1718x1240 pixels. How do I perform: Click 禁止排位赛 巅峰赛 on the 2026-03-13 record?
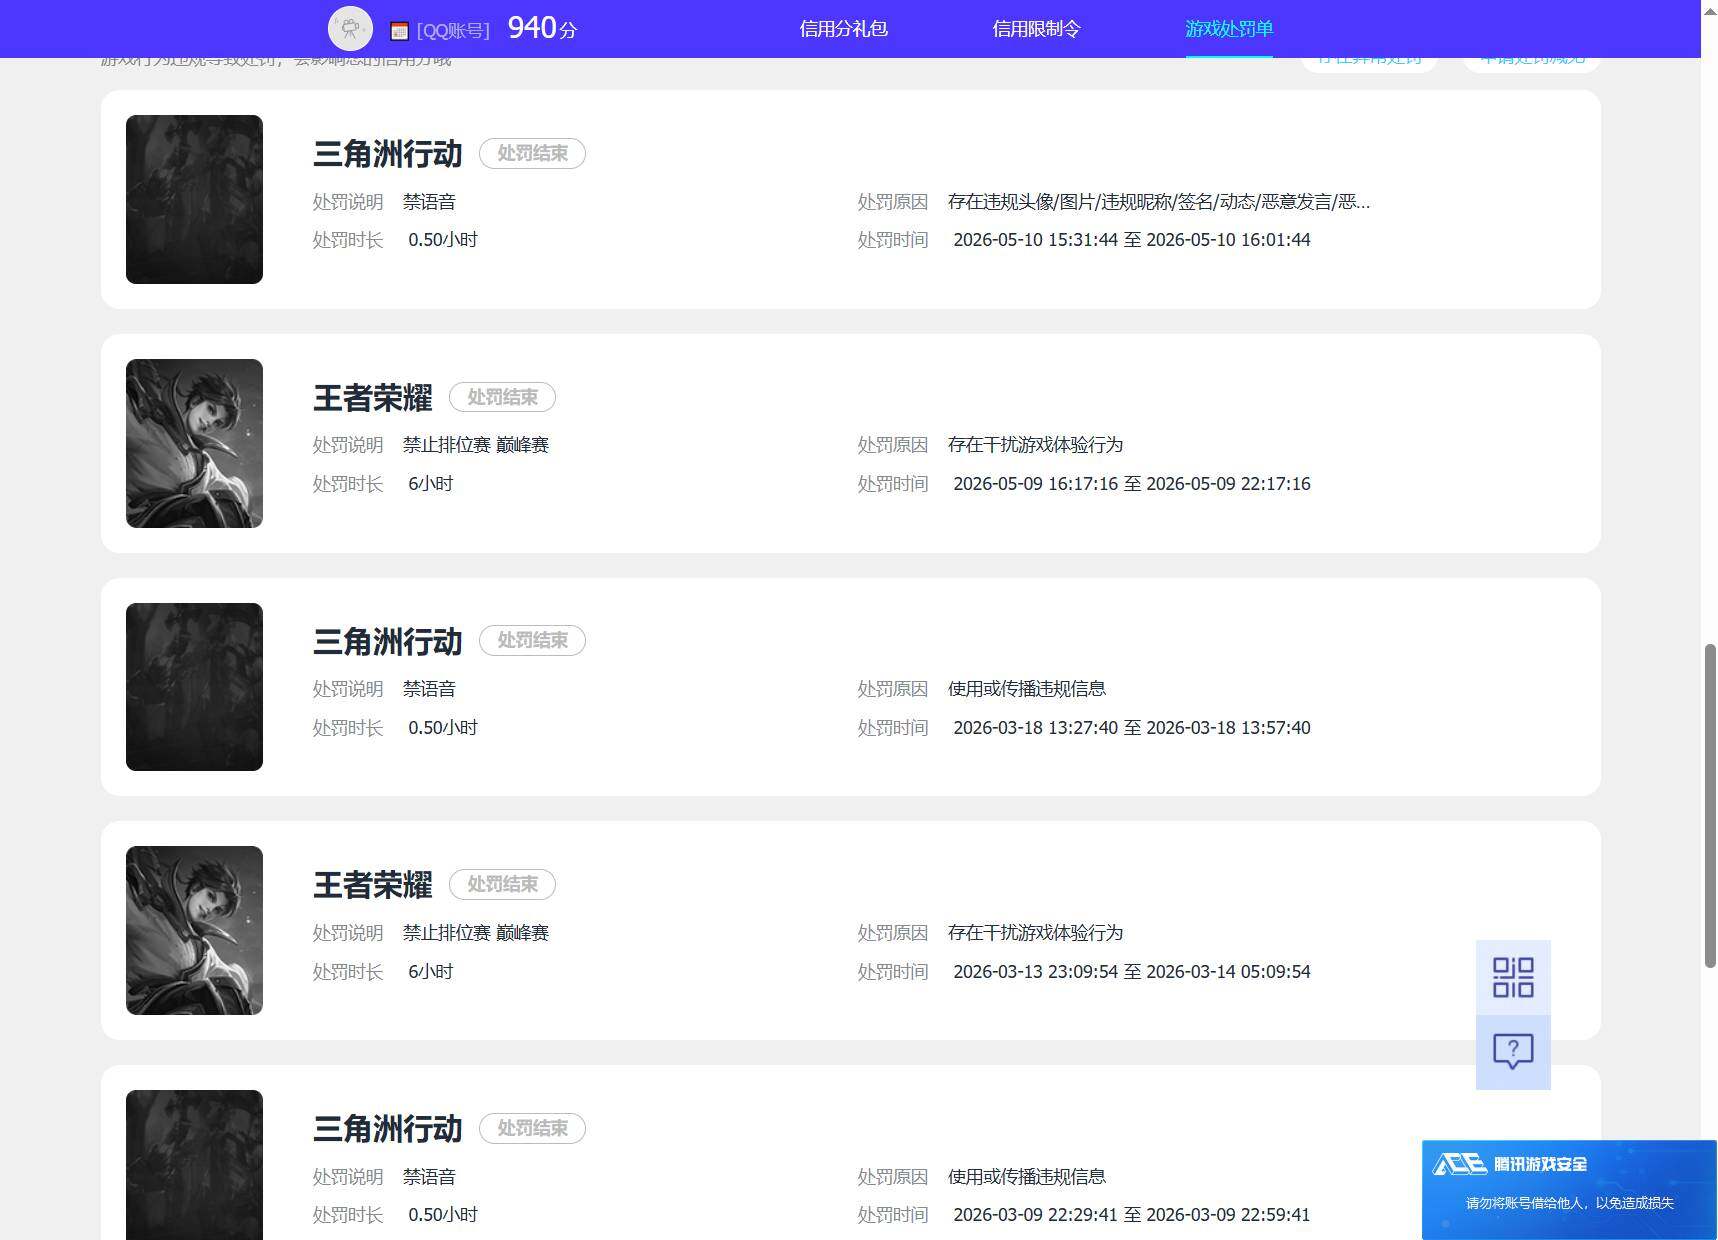click(x=476, y=933)
